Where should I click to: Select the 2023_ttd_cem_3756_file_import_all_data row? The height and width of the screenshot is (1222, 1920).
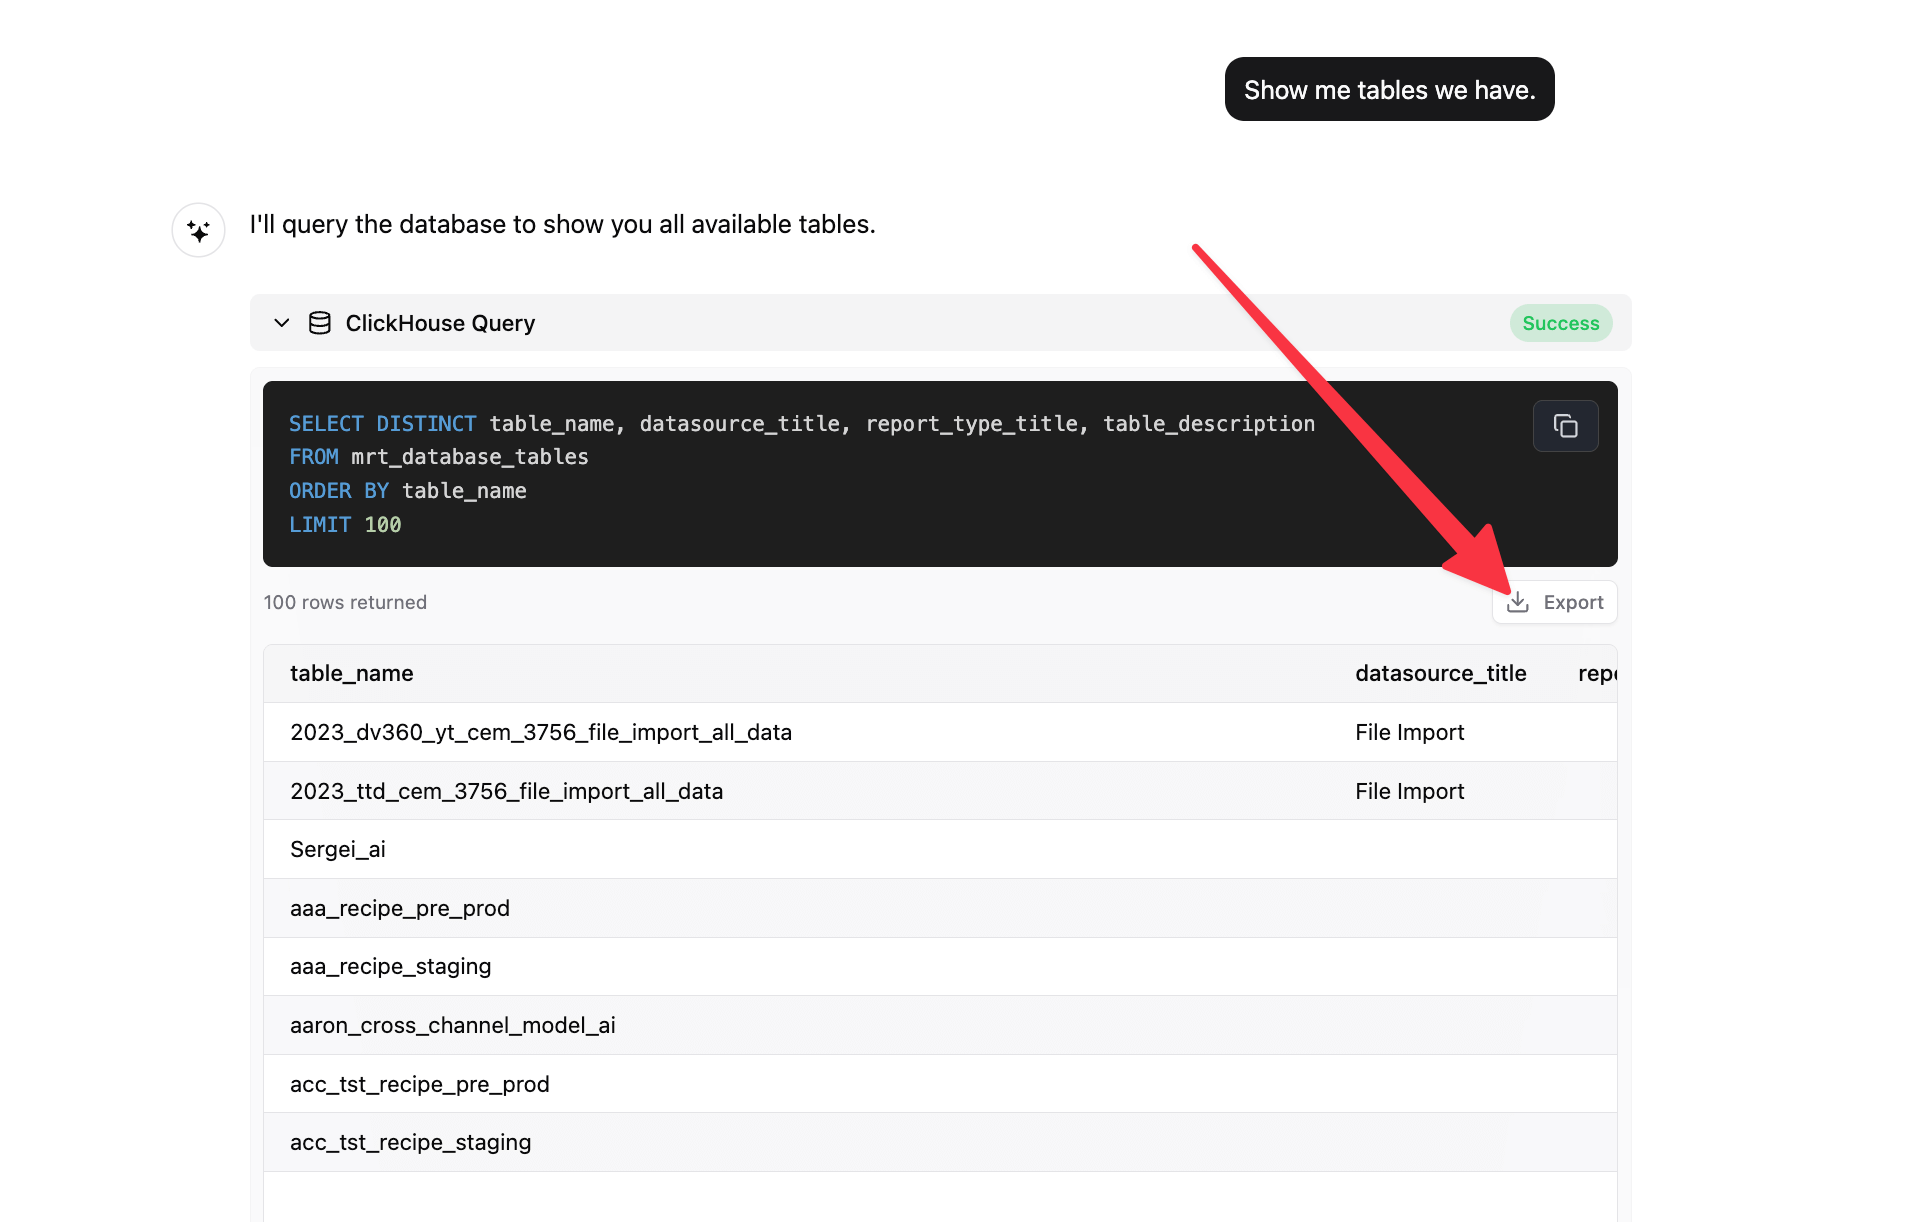tap(506, 791)
